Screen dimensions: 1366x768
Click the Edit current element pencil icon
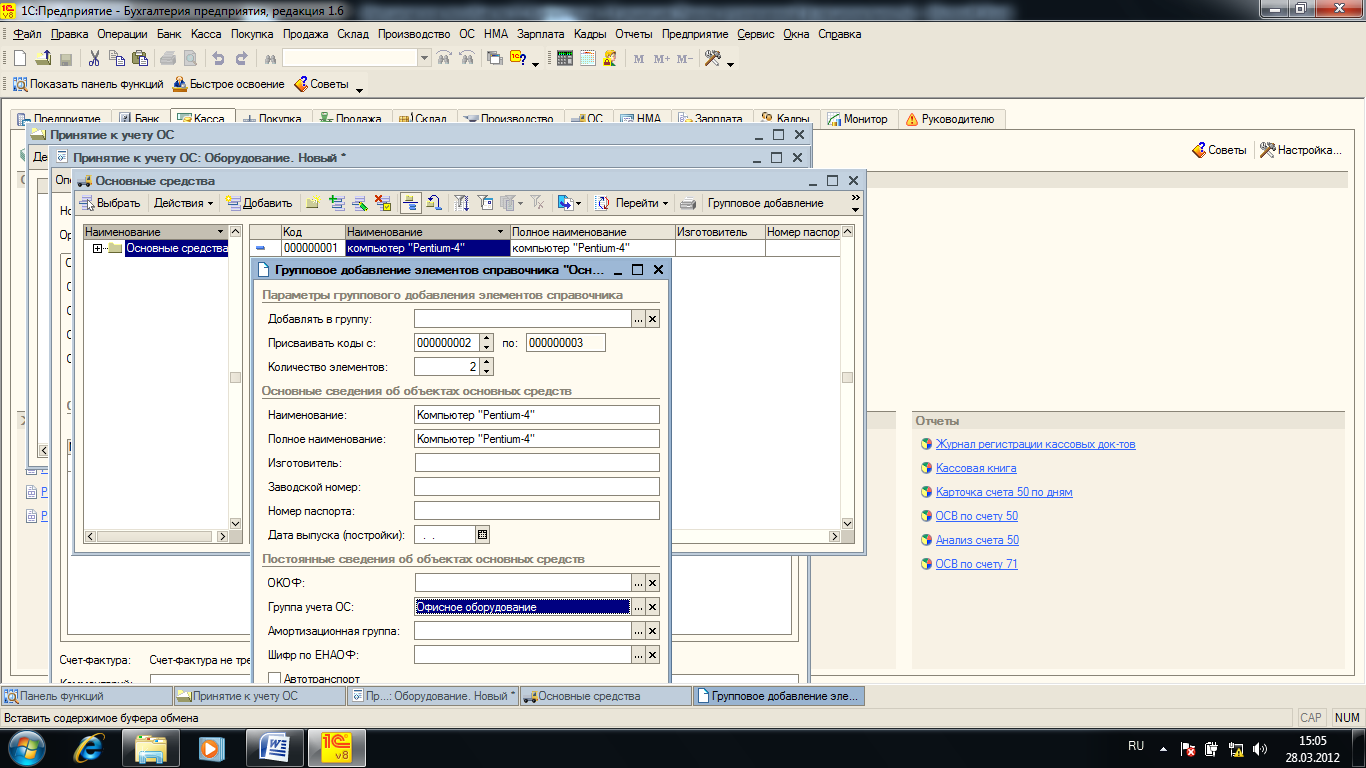point(359,203)
